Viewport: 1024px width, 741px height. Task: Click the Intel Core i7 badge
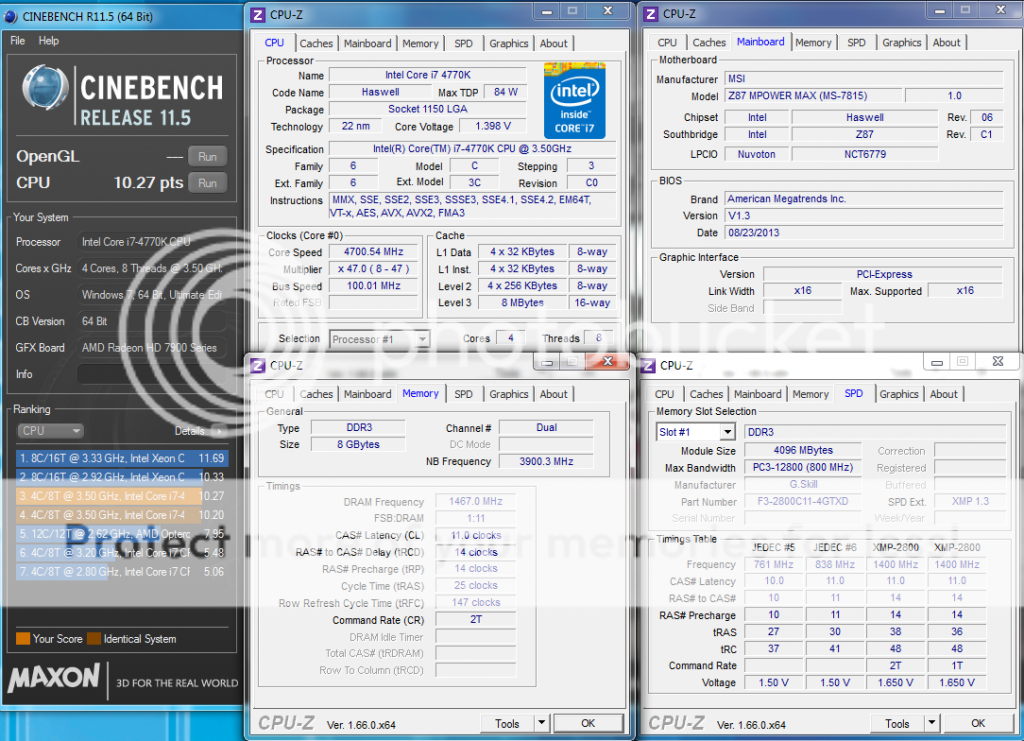tap(574, 100)
